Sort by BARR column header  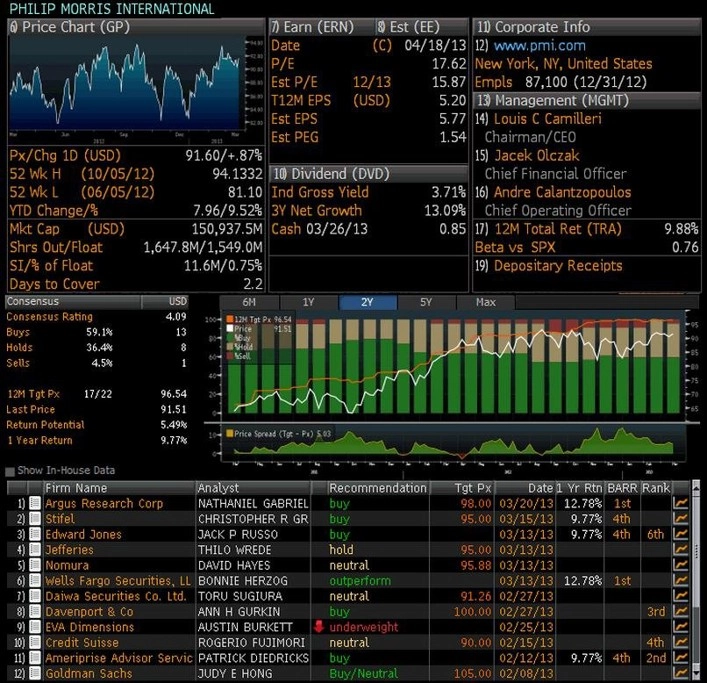click(x=622, y=488)
